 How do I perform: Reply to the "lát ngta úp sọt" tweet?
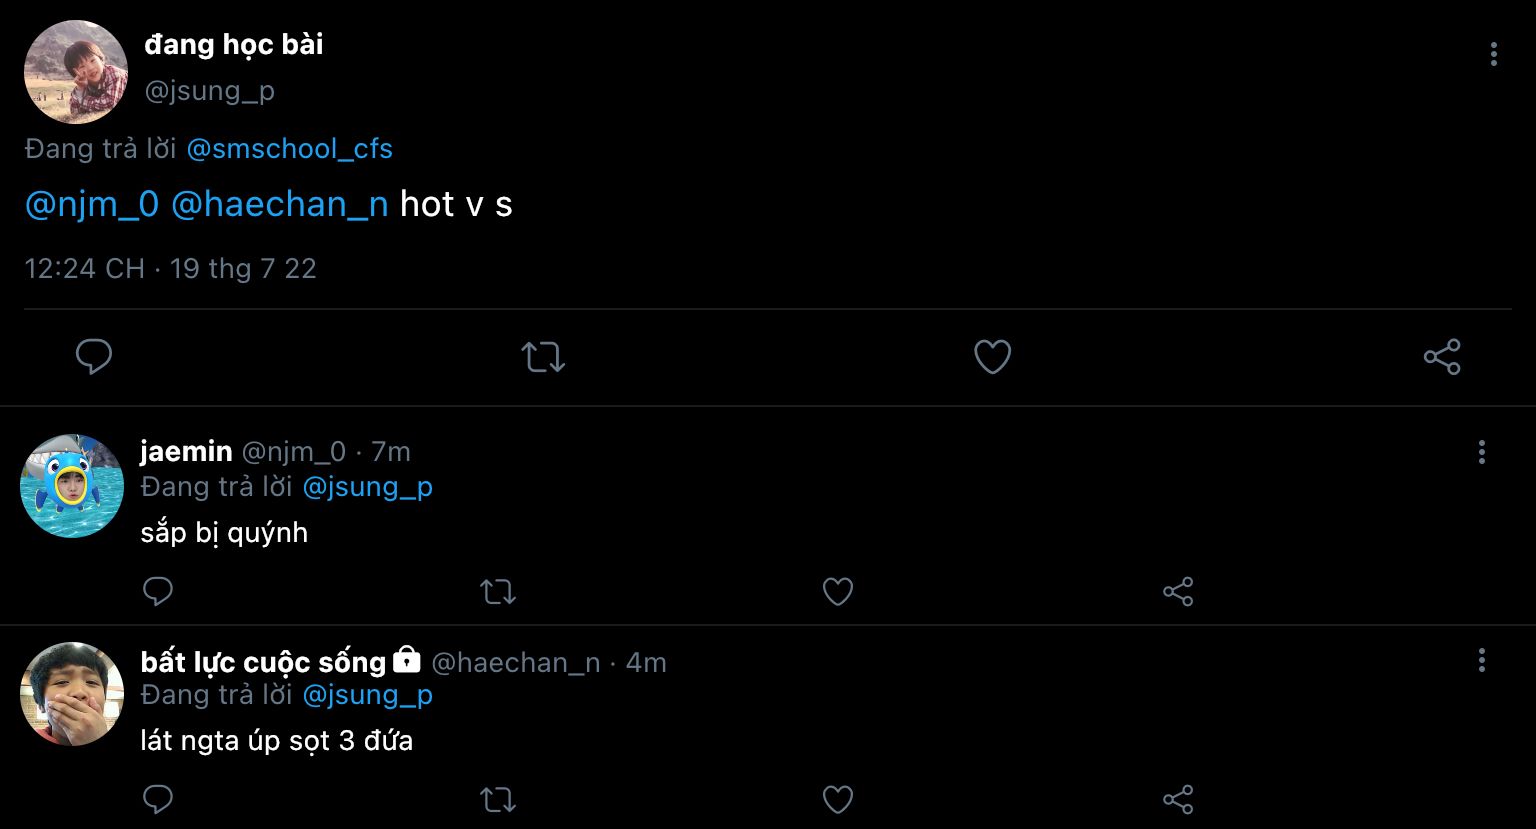click(158, 799)
